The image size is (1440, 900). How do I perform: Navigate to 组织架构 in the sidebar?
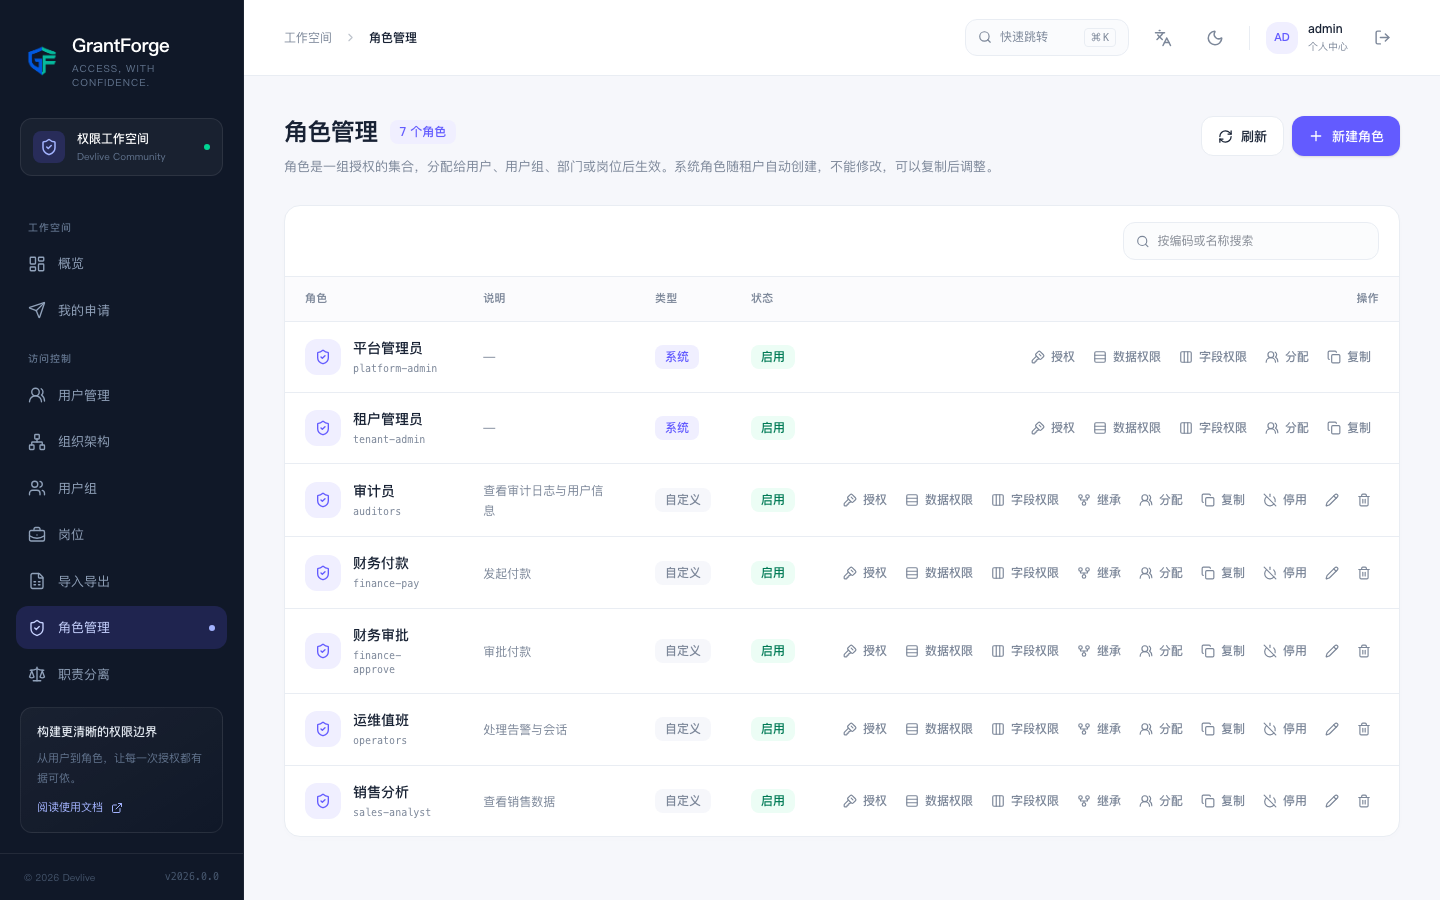click(x=121, y=441)
